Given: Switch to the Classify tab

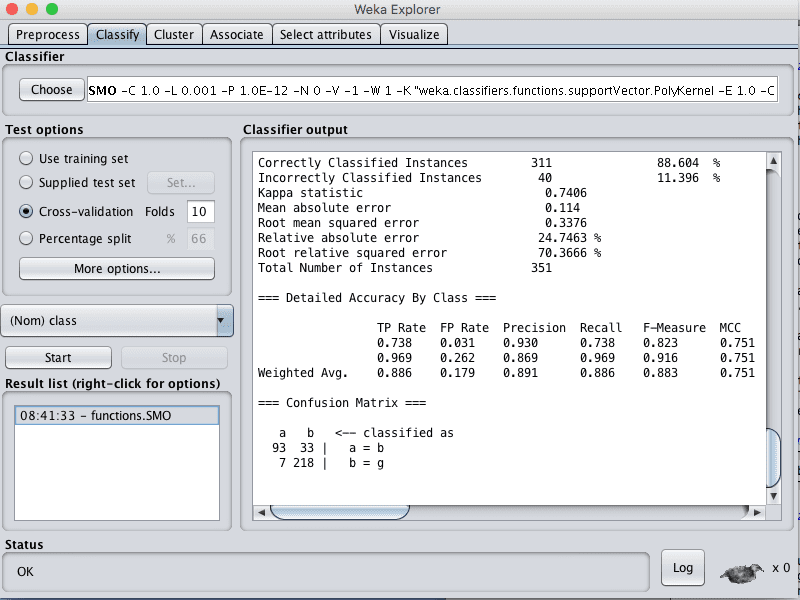Looking at the screenshot, I should [x=117, y=35].
